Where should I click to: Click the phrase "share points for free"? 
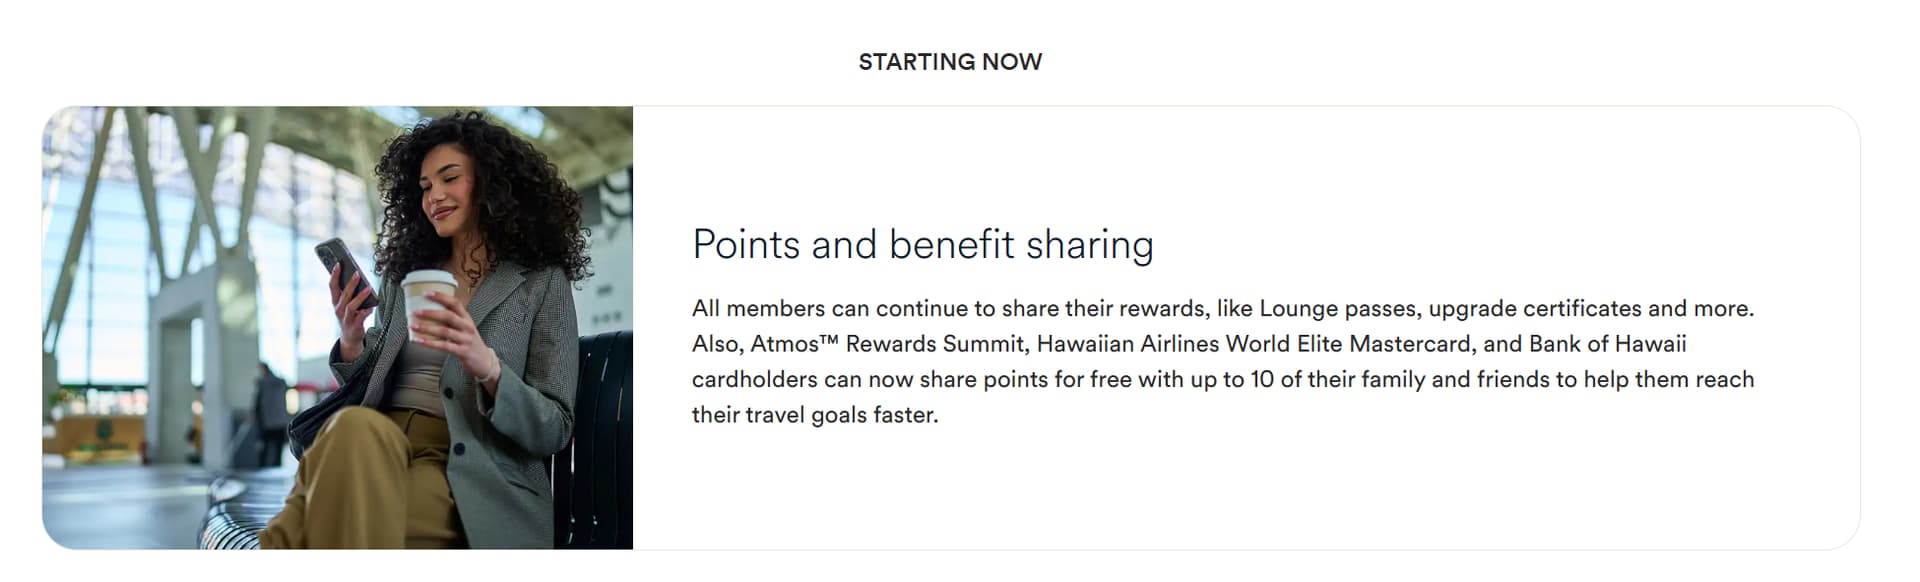coord(1025,380)
